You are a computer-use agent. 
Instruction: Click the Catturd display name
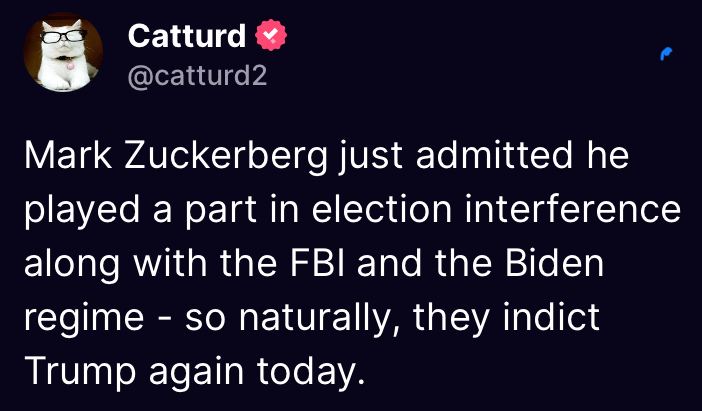click(187, 37)
